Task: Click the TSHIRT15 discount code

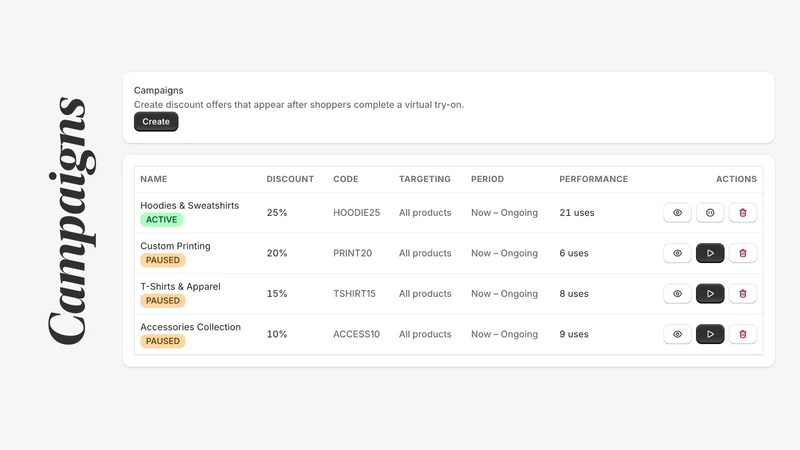Action: point(354,293)
